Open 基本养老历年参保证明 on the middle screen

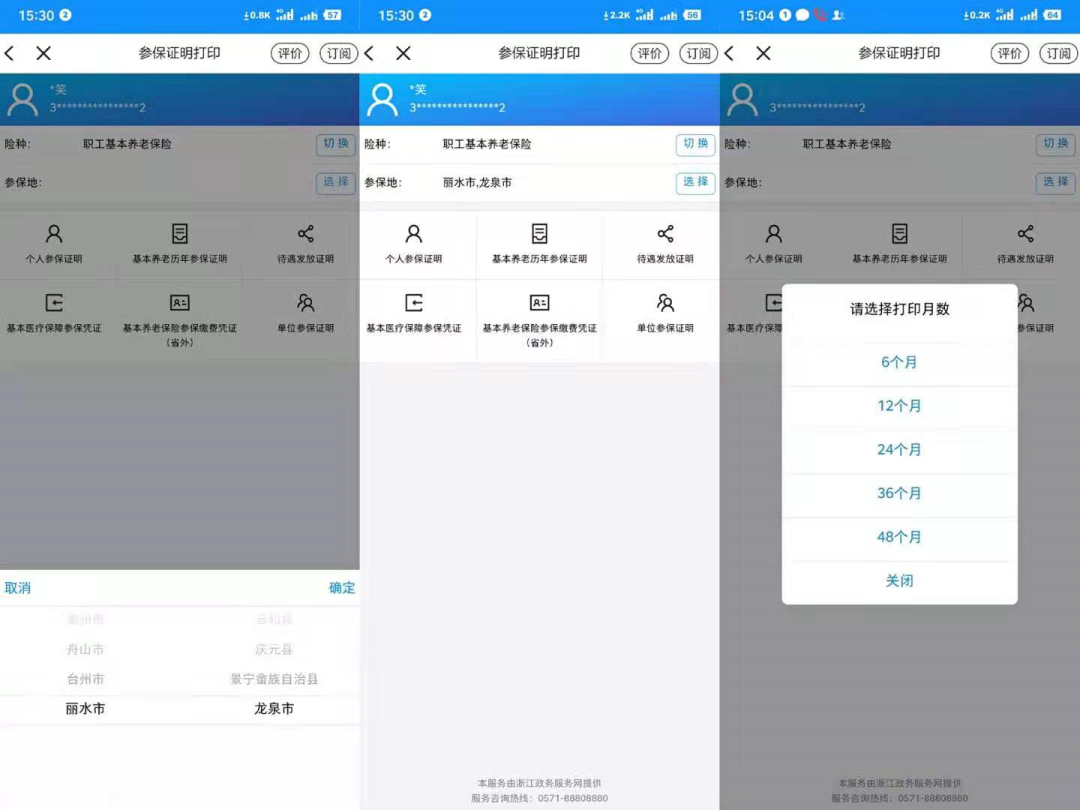tap(539, 235)
